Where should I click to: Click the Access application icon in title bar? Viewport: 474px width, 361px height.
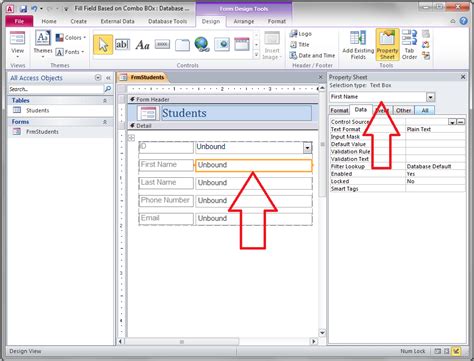tap(10, 9)
